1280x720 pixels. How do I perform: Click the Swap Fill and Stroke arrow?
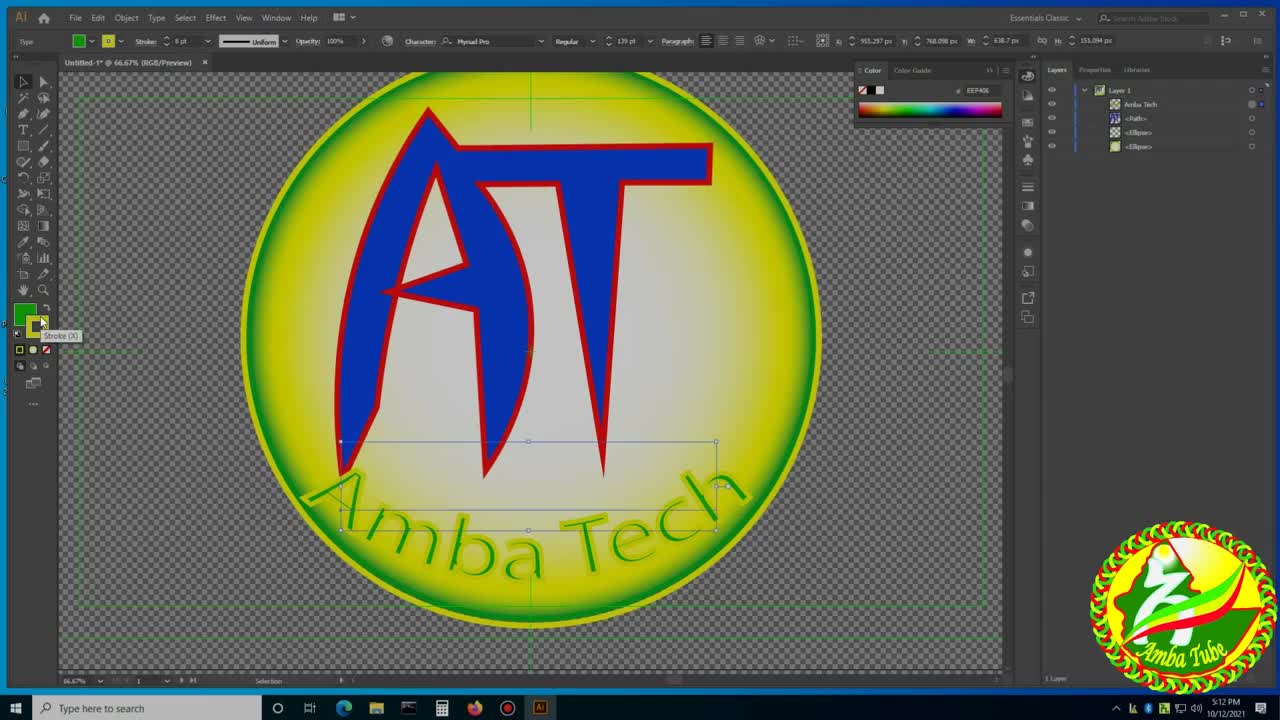click(x=44, y=308)
